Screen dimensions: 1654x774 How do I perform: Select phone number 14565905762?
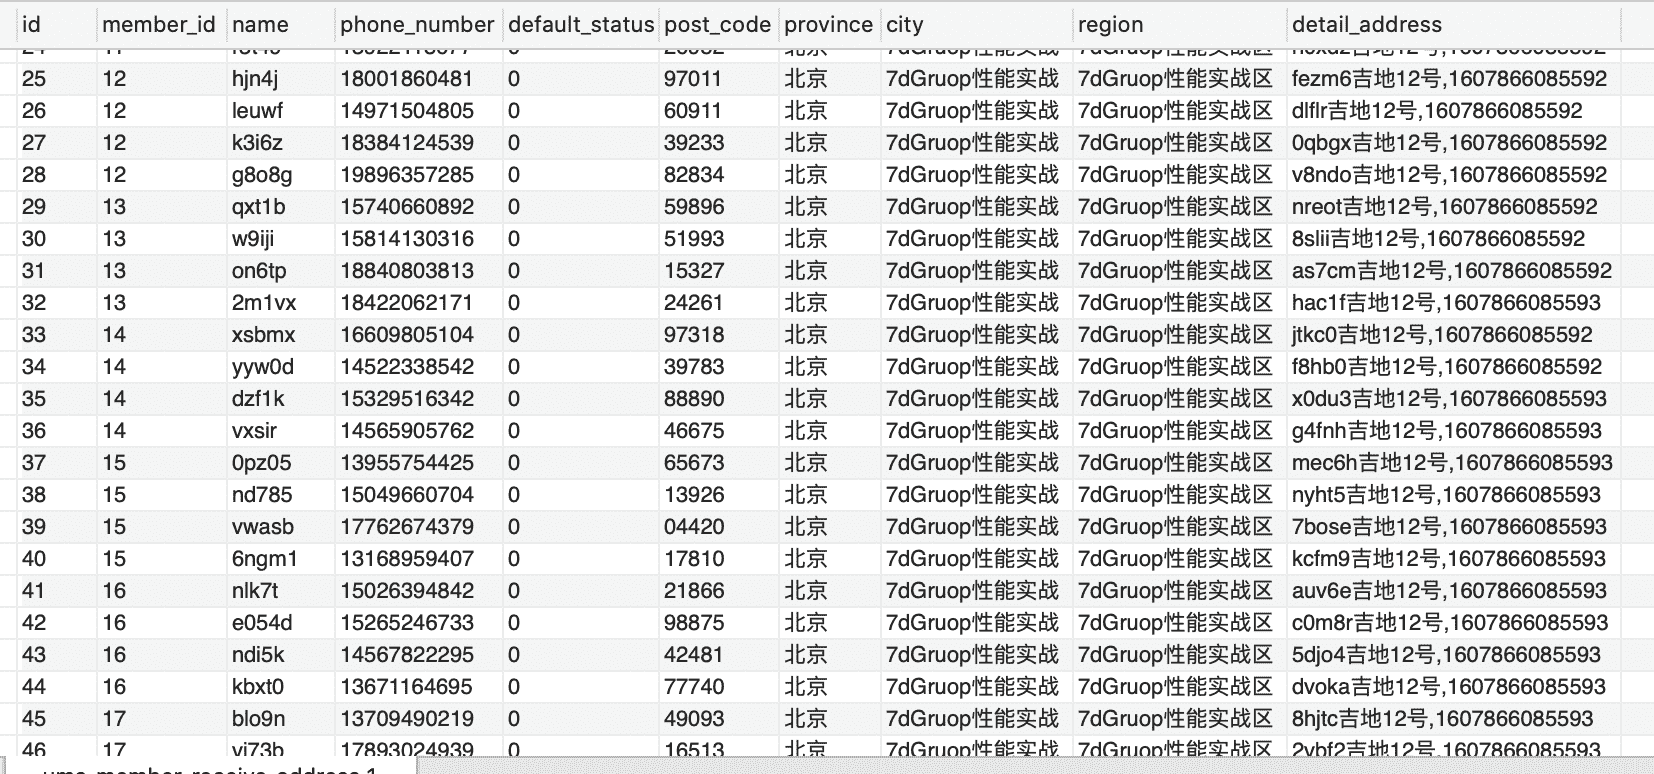click(x=407, y=431)
